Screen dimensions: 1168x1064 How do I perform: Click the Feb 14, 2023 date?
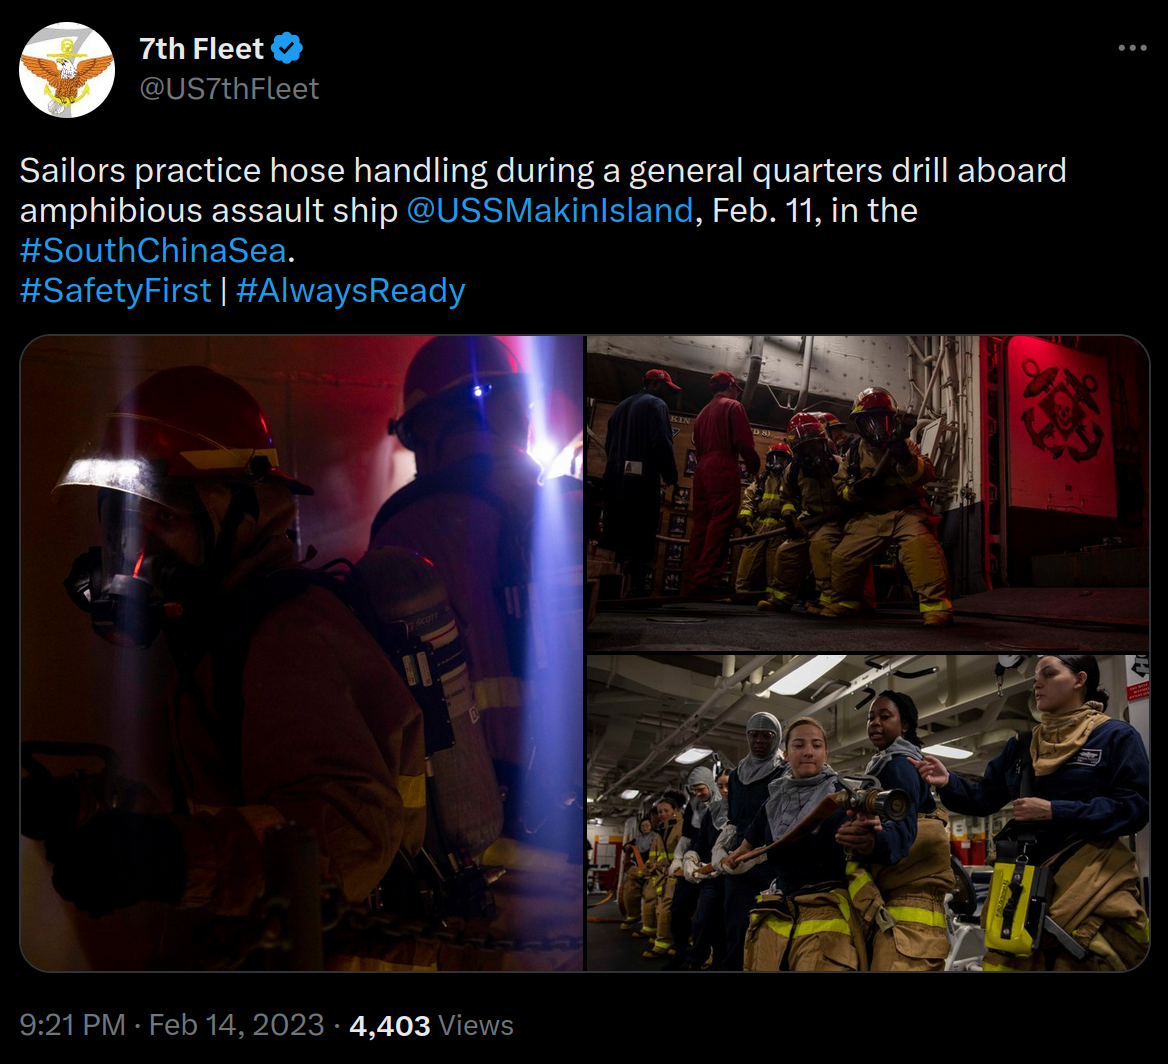coord(236,1025)
